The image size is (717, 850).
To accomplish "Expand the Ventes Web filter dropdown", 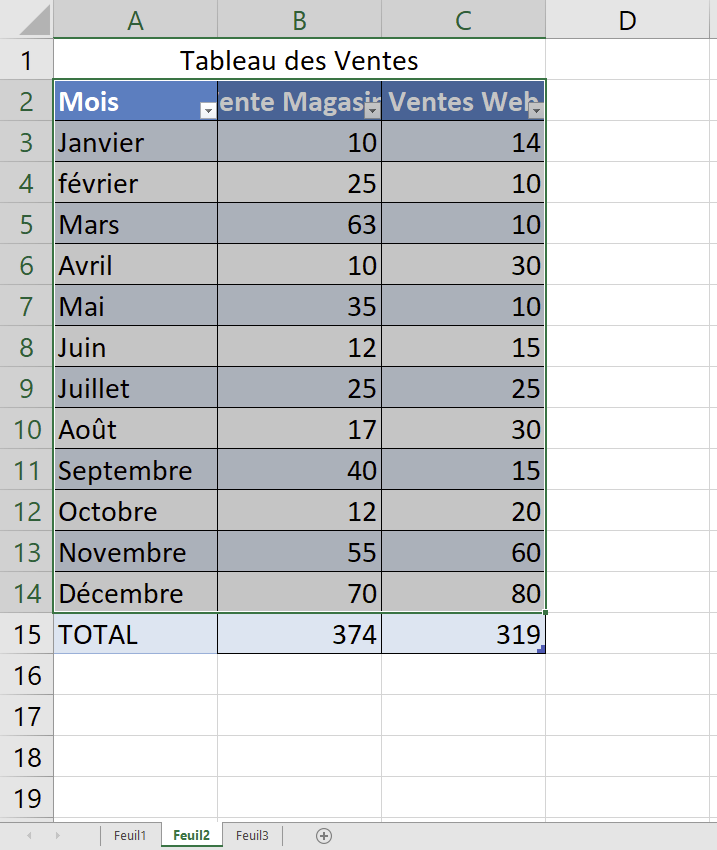I will pos(536,111).
